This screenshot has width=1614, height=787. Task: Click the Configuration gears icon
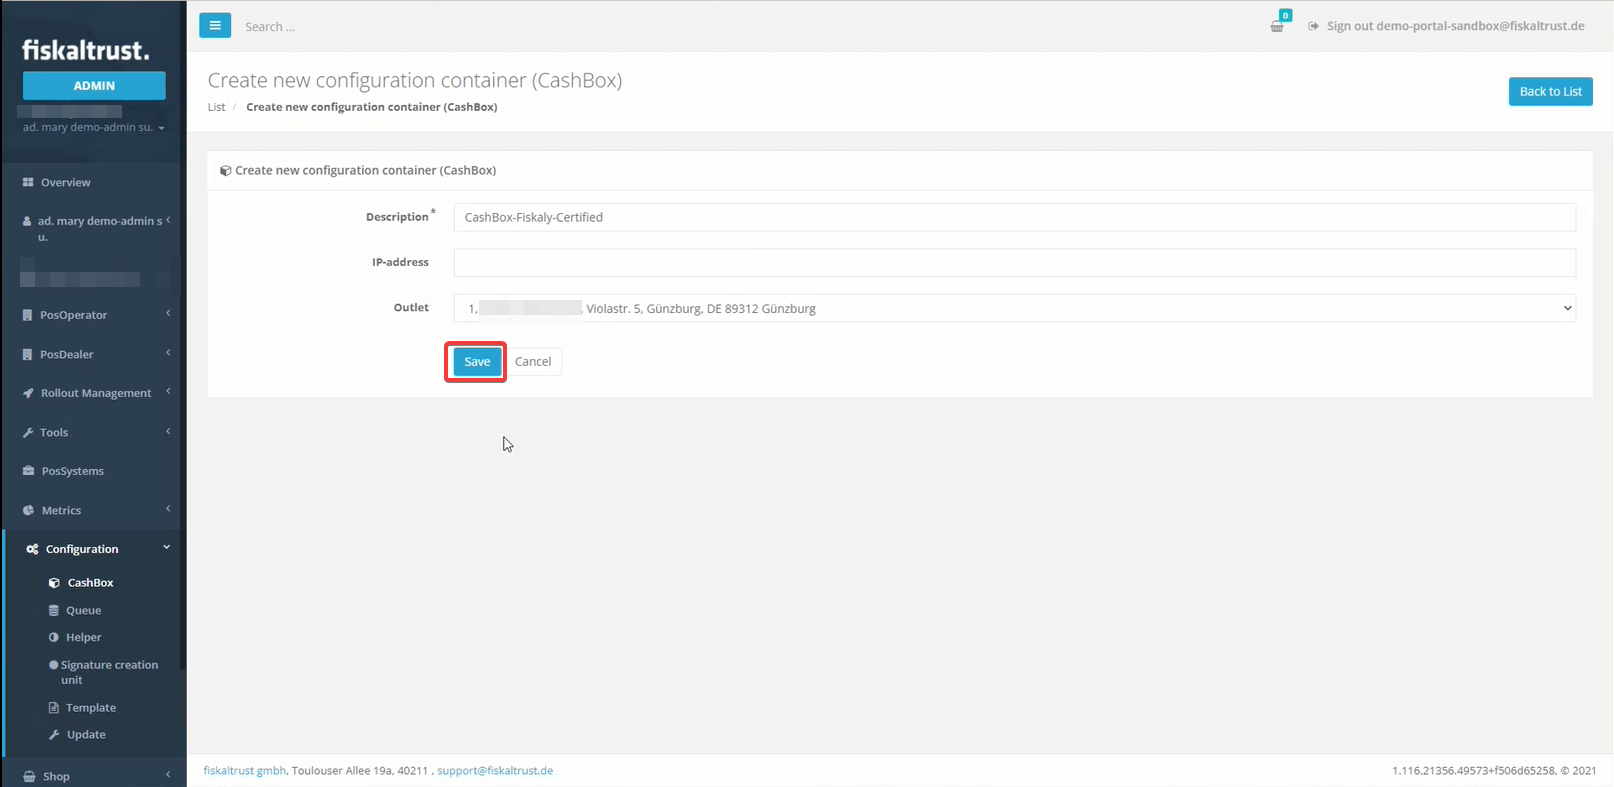[32, 549]
